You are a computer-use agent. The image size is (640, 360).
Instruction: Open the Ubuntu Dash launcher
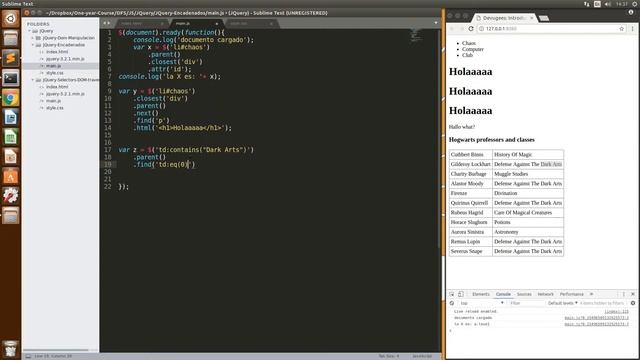11,19
